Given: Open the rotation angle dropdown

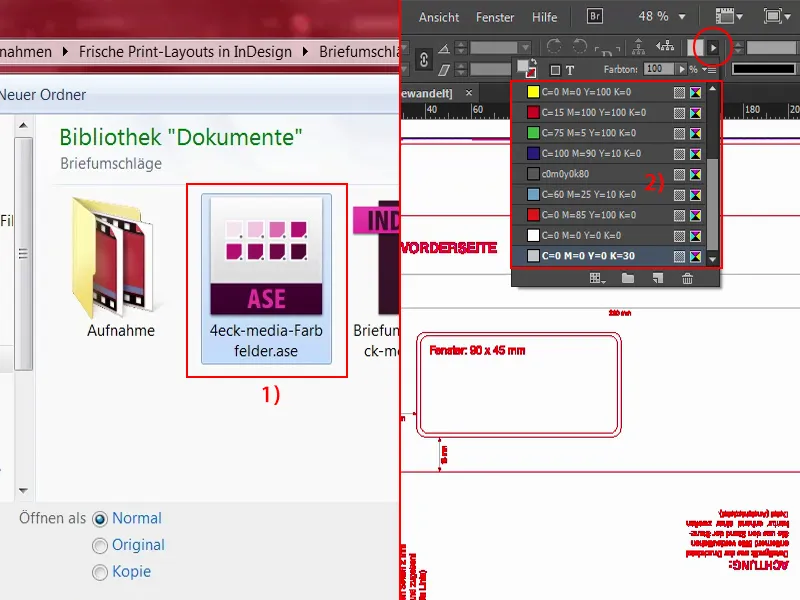Looking at the screenshot, I should (525, 48).
